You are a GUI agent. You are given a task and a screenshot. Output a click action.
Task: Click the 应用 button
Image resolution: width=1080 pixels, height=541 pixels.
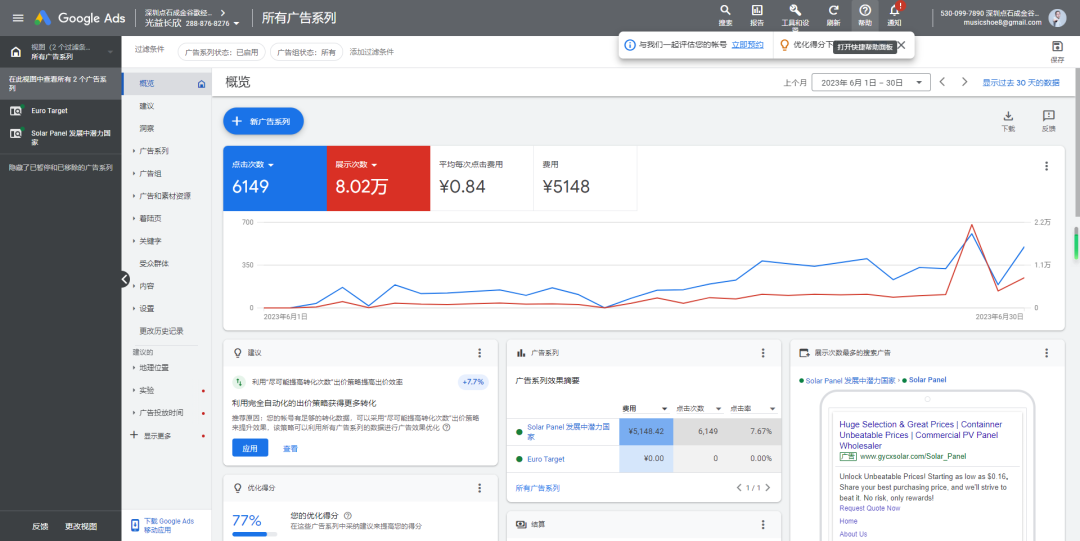point(250,449)
